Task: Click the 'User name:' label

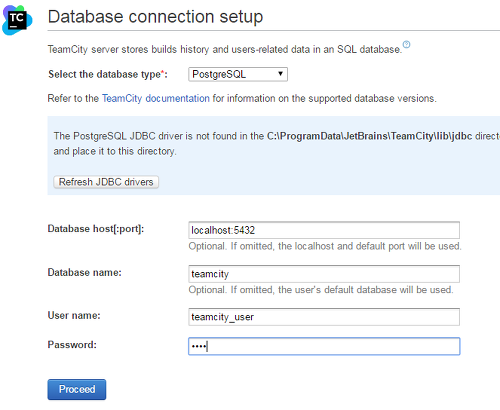Action: pyautogui.click(x=74, y=315)
